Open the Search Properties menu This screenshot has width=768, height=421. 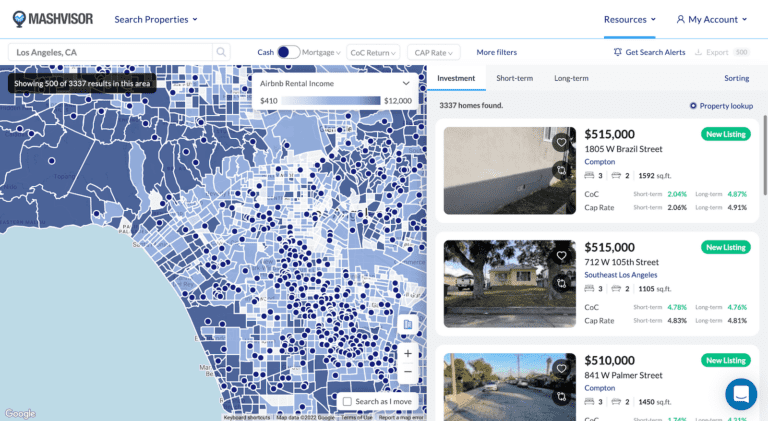click(x=156, y=19)
